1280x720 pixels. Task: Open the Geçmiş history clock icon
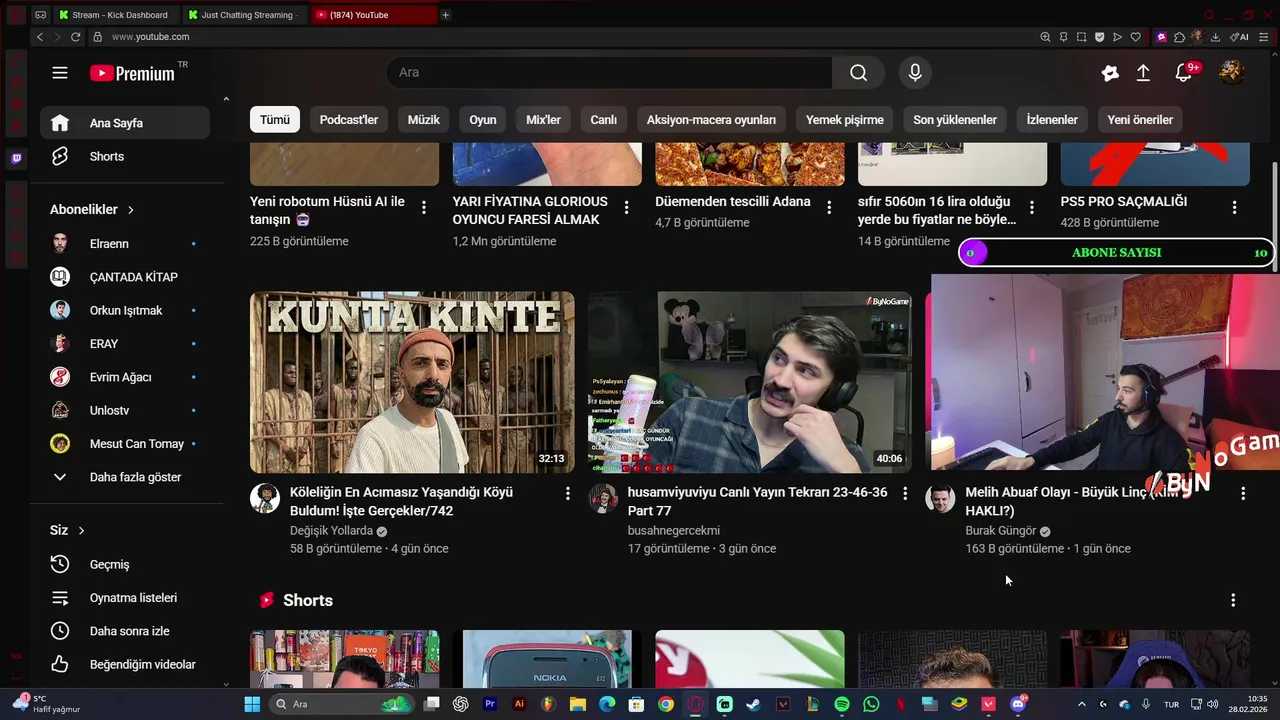pos(60,564)
